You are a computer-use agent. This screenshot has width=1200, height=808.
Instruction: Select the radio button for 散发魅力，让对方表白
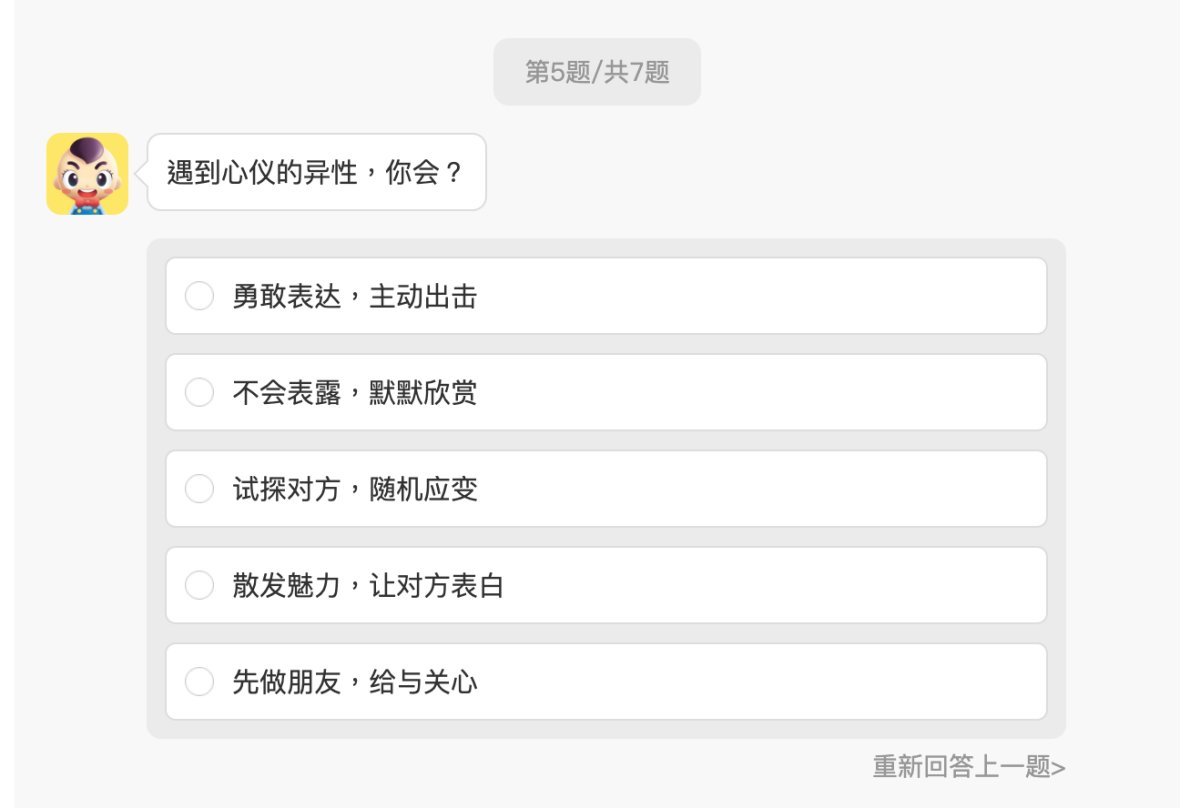click(x=198, y=585)
